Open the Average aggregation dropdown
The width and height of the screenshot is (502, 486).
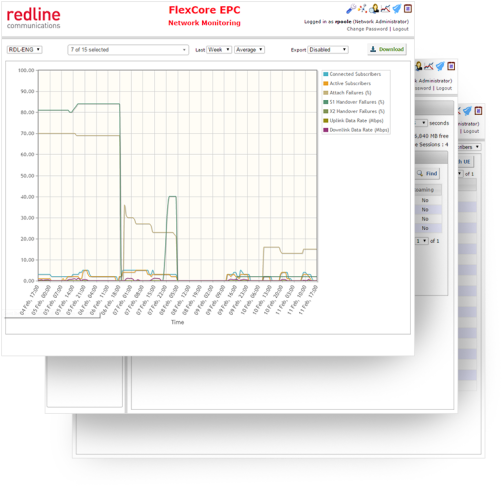249,50
